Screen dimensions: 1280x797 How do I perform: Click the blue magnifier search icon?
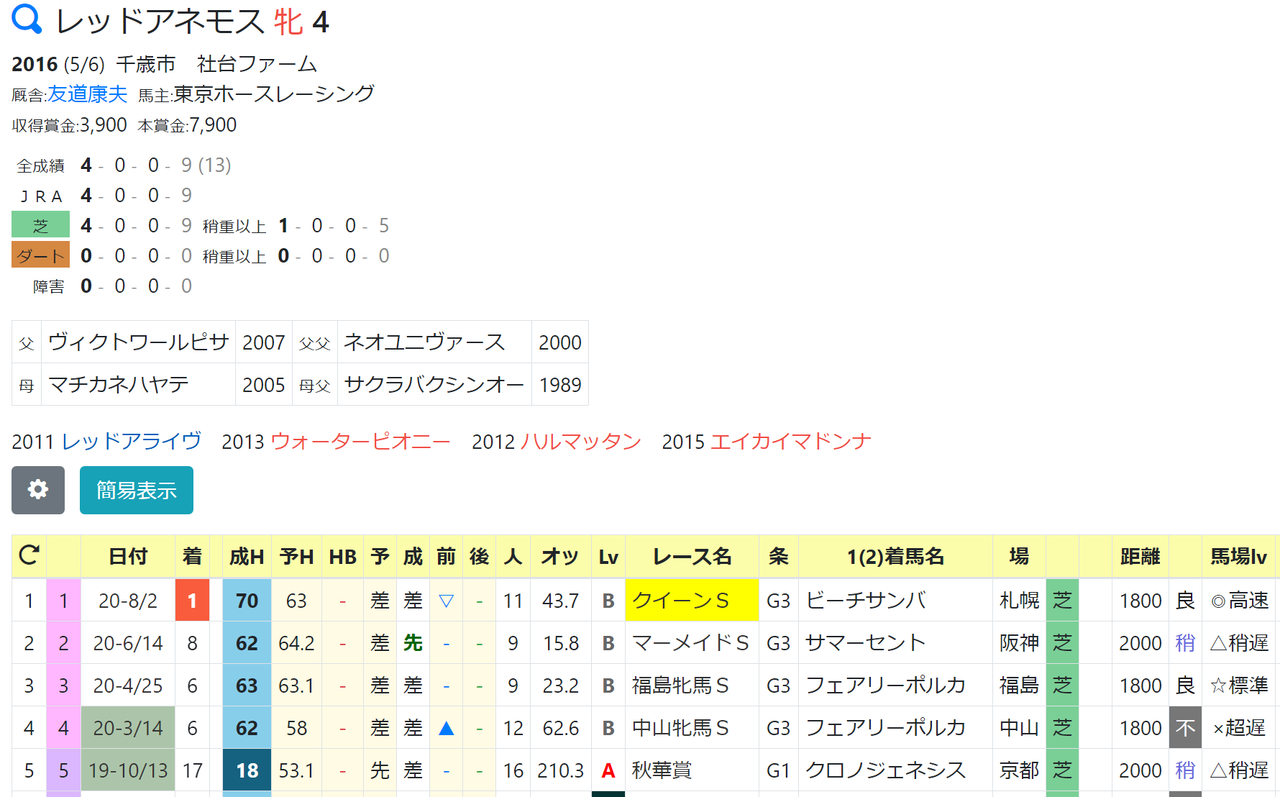27,20
